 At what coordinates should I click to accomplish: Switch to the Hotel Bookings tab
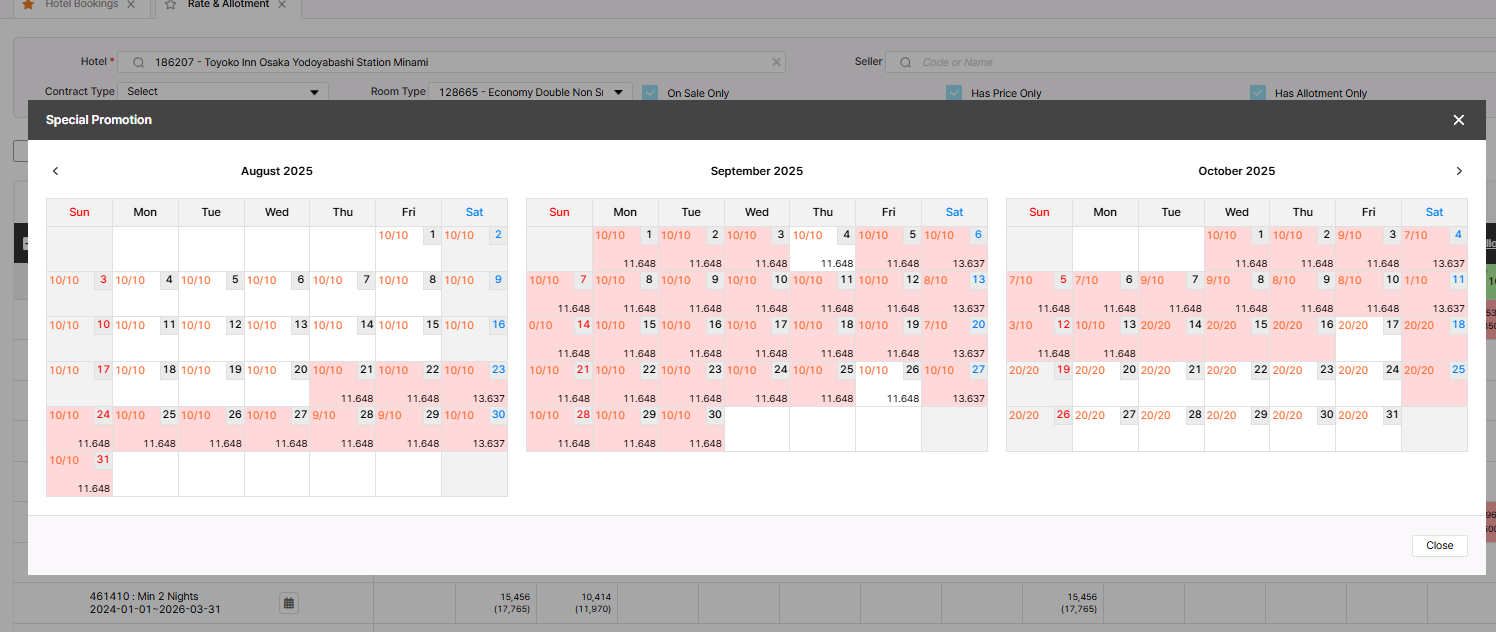click(x=81, y=5)
